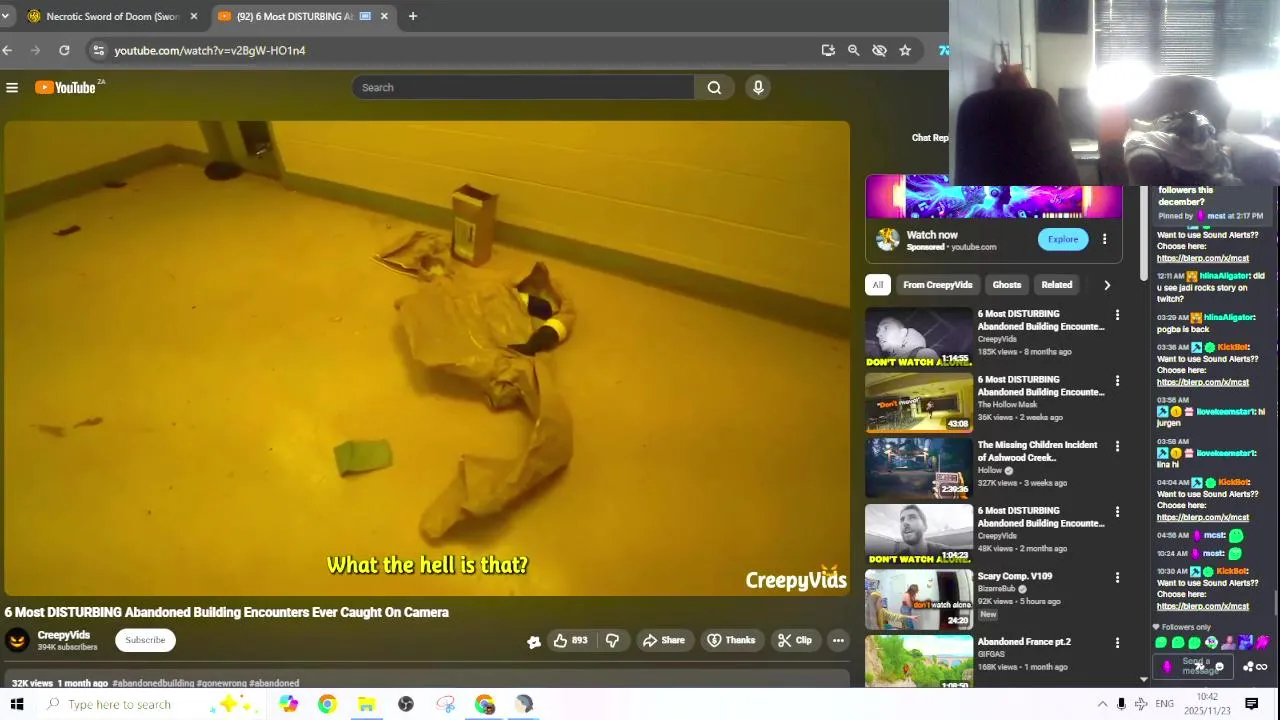Select the All filter chip
This screenshot has height=720, width=1280.
pos(878,285)
